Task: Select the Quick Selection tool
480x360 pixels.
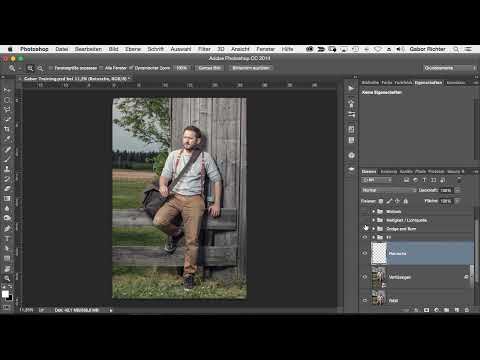Action: pos(7,119)
